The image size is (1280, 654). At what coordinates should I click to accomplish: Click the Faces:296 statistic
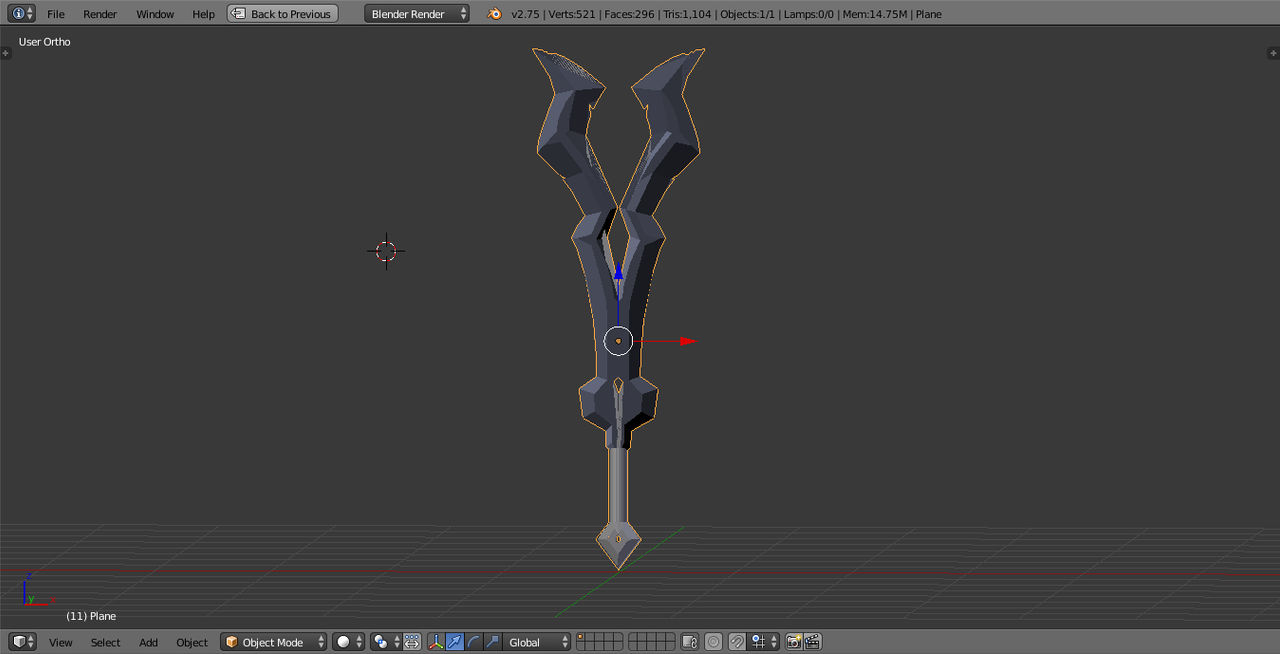(629, 14)
